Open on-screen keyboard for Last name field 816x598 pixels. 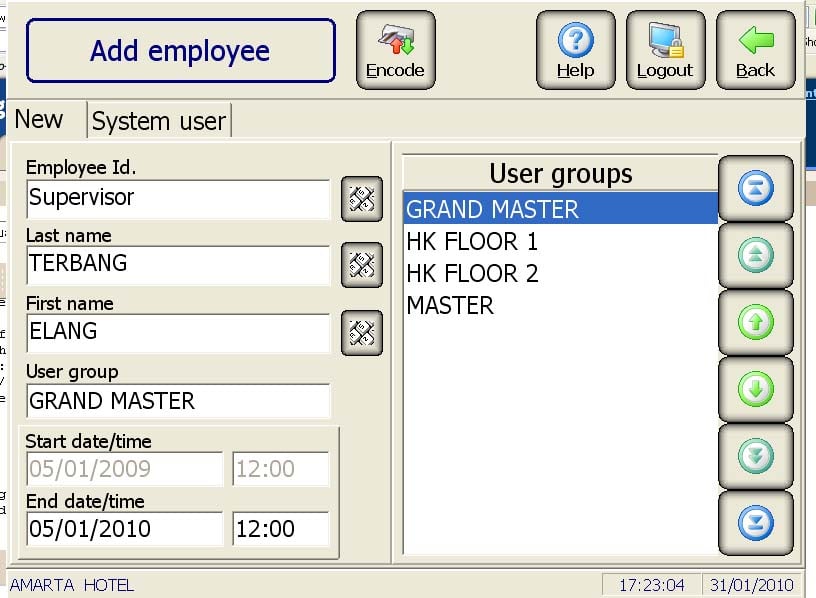tap(360, 266)
